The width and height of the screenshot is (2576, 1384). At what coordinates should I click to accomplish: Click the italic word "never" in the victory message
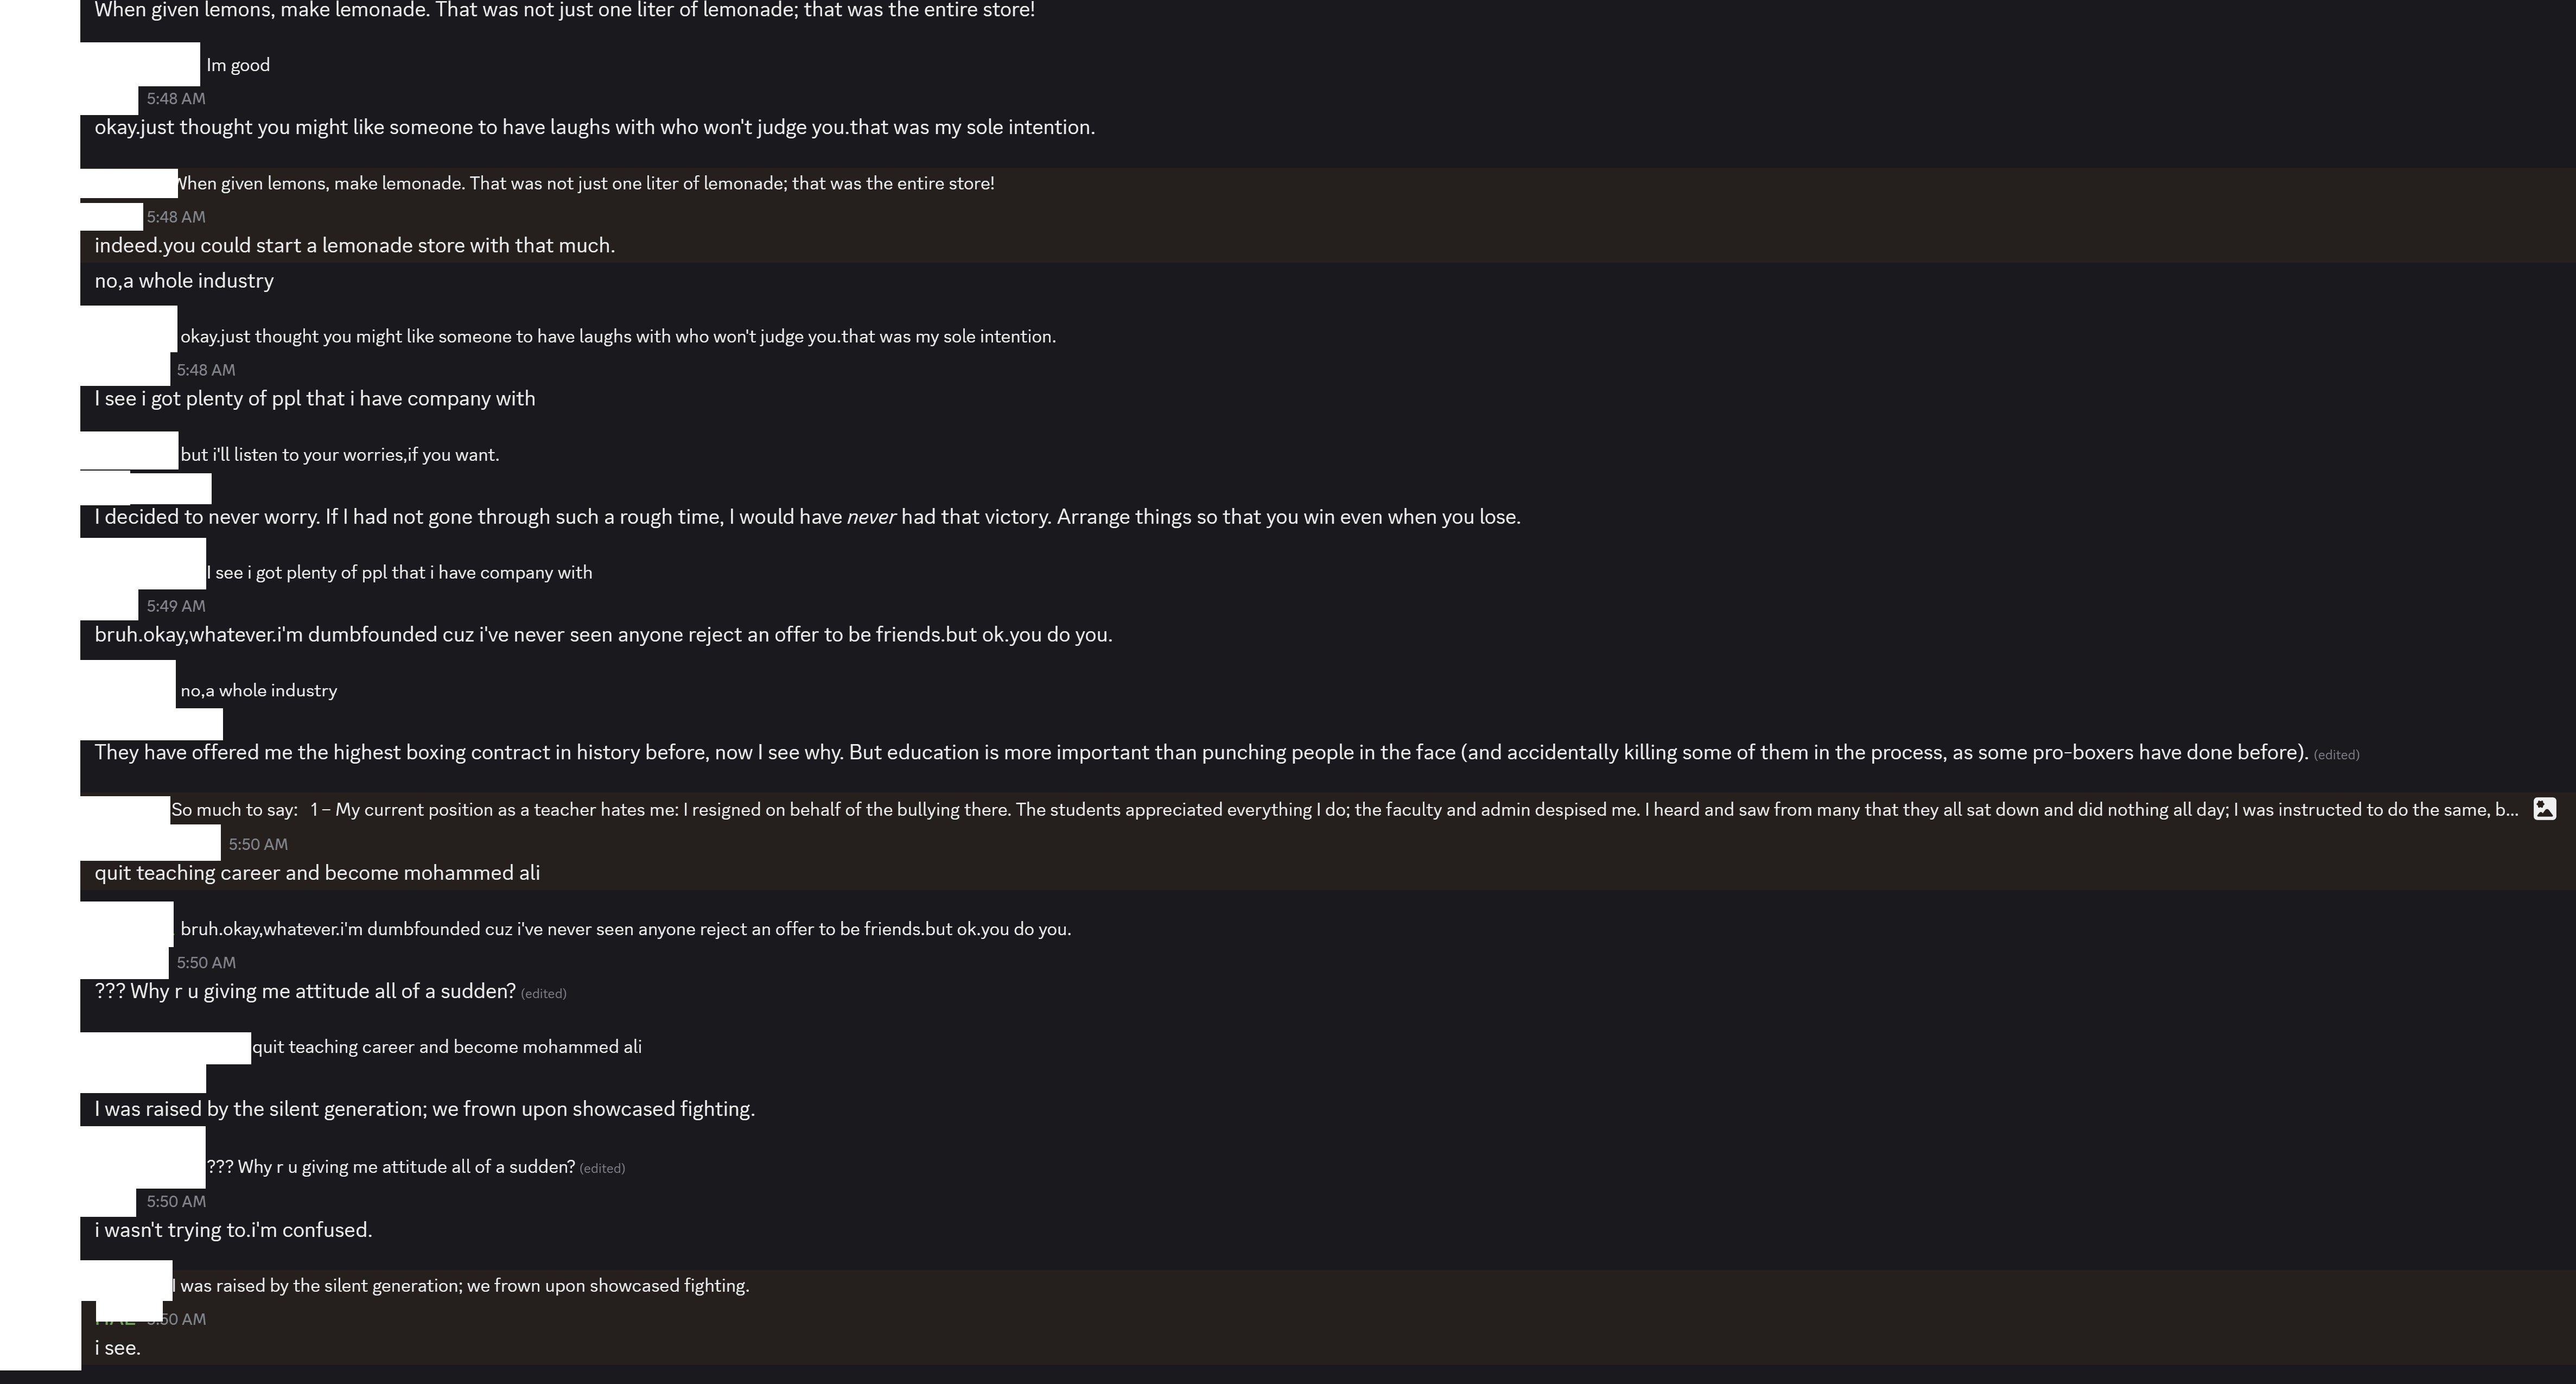click(x=871, y=517)
